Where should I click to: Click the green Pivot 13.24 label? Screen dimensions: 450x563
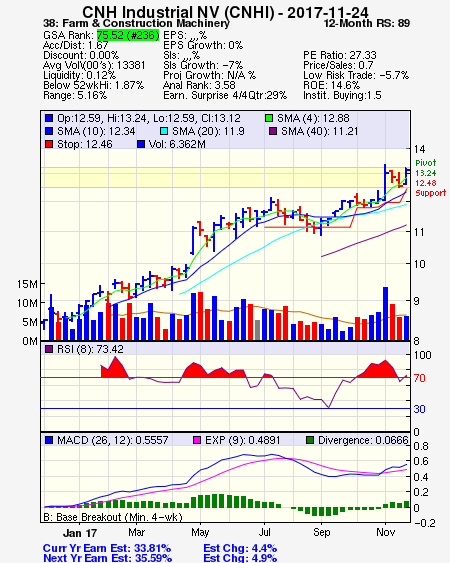tap(426, 168)
